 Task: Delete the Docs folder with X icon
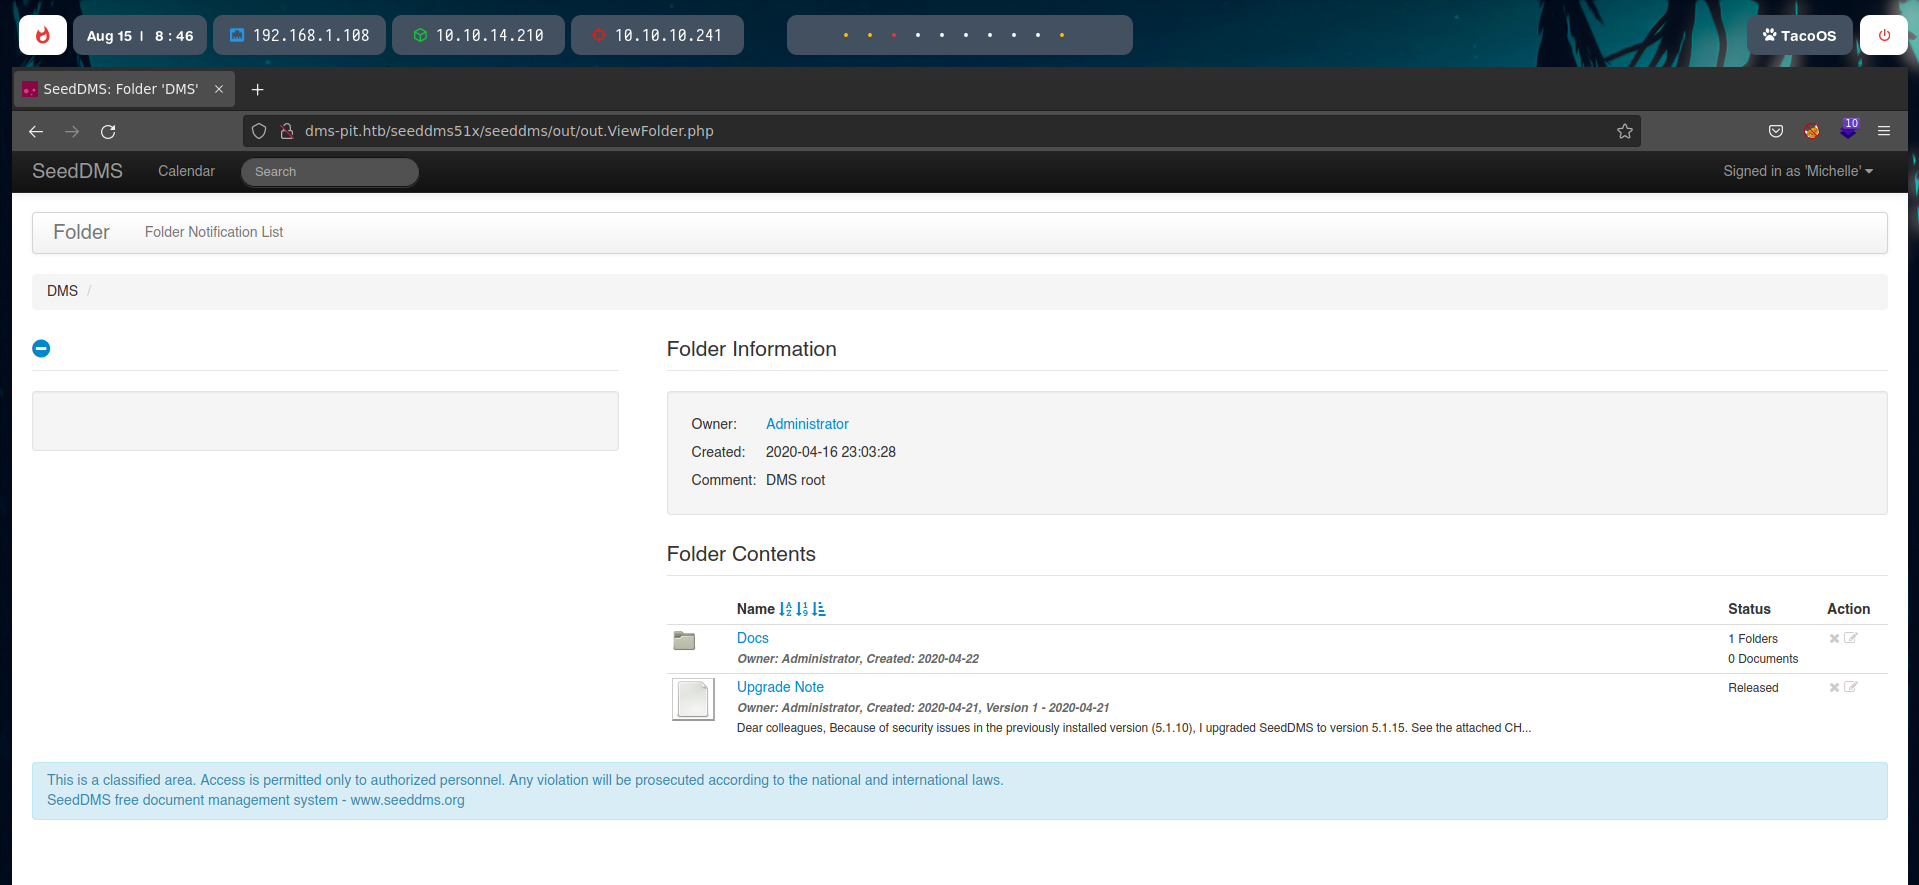pos(1834,639)
